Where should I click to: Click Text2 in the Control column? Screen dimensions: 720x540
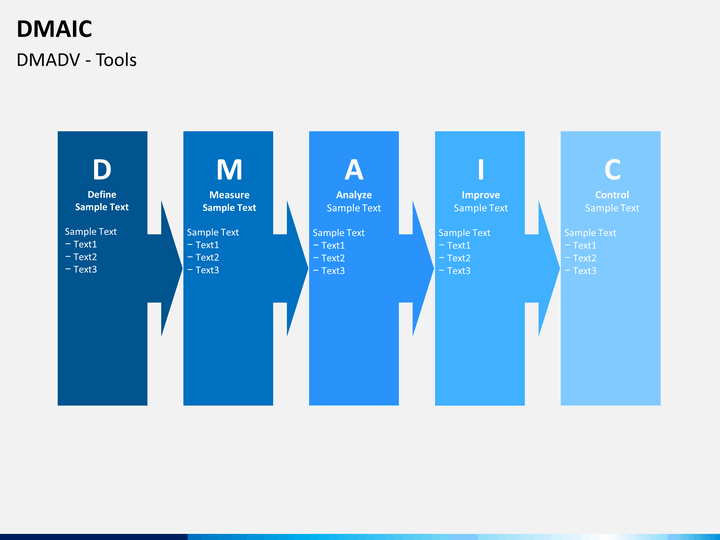(x=585, y=258)
